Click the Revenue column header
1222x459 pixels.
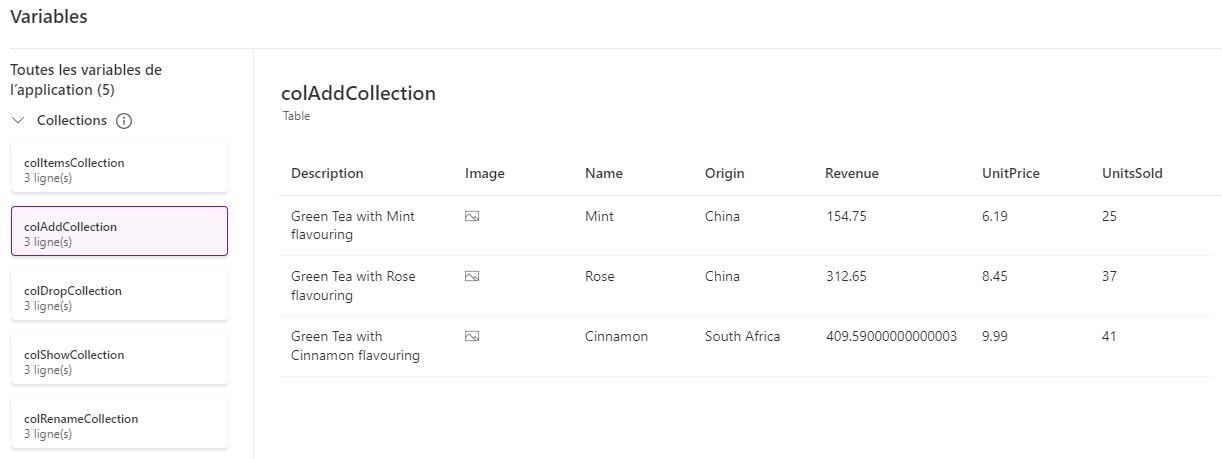[x=852, y=173]
